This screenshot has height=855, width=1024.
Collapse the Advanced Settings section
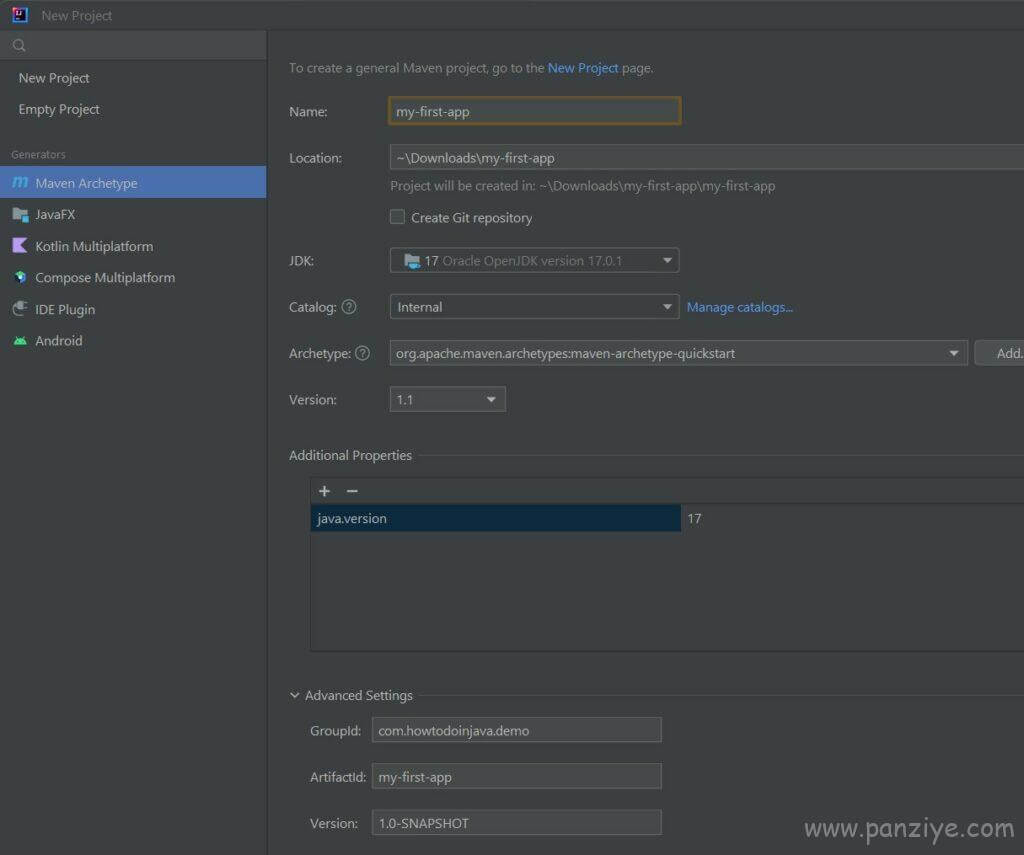coord(295,695)
